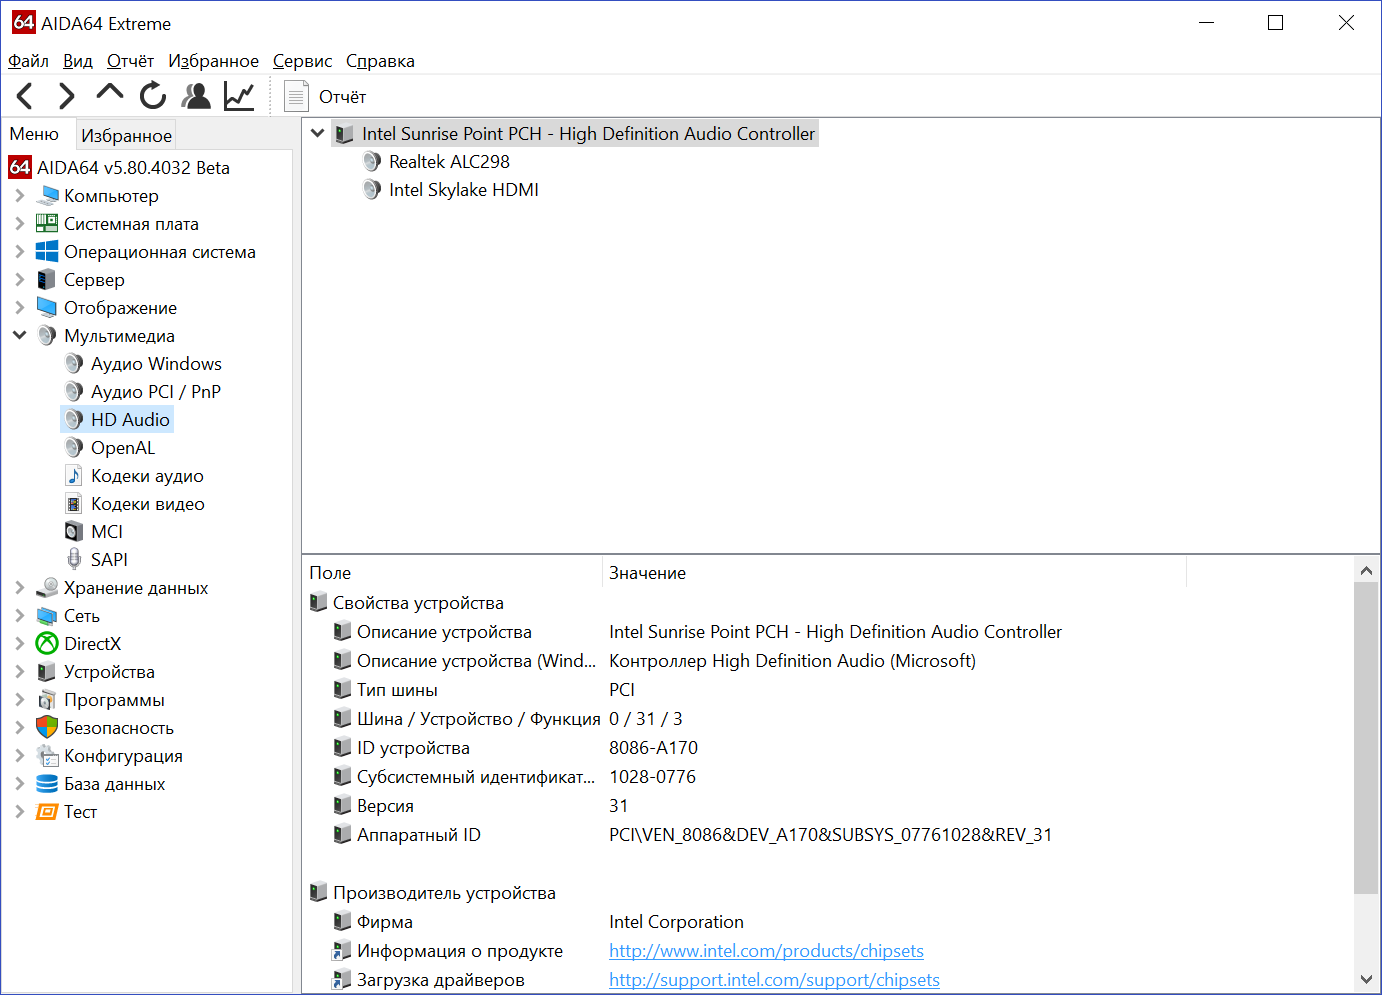1382x995 pixels.
Task: Refresh the page with the circular arrow icon
Action: (153, 96)
